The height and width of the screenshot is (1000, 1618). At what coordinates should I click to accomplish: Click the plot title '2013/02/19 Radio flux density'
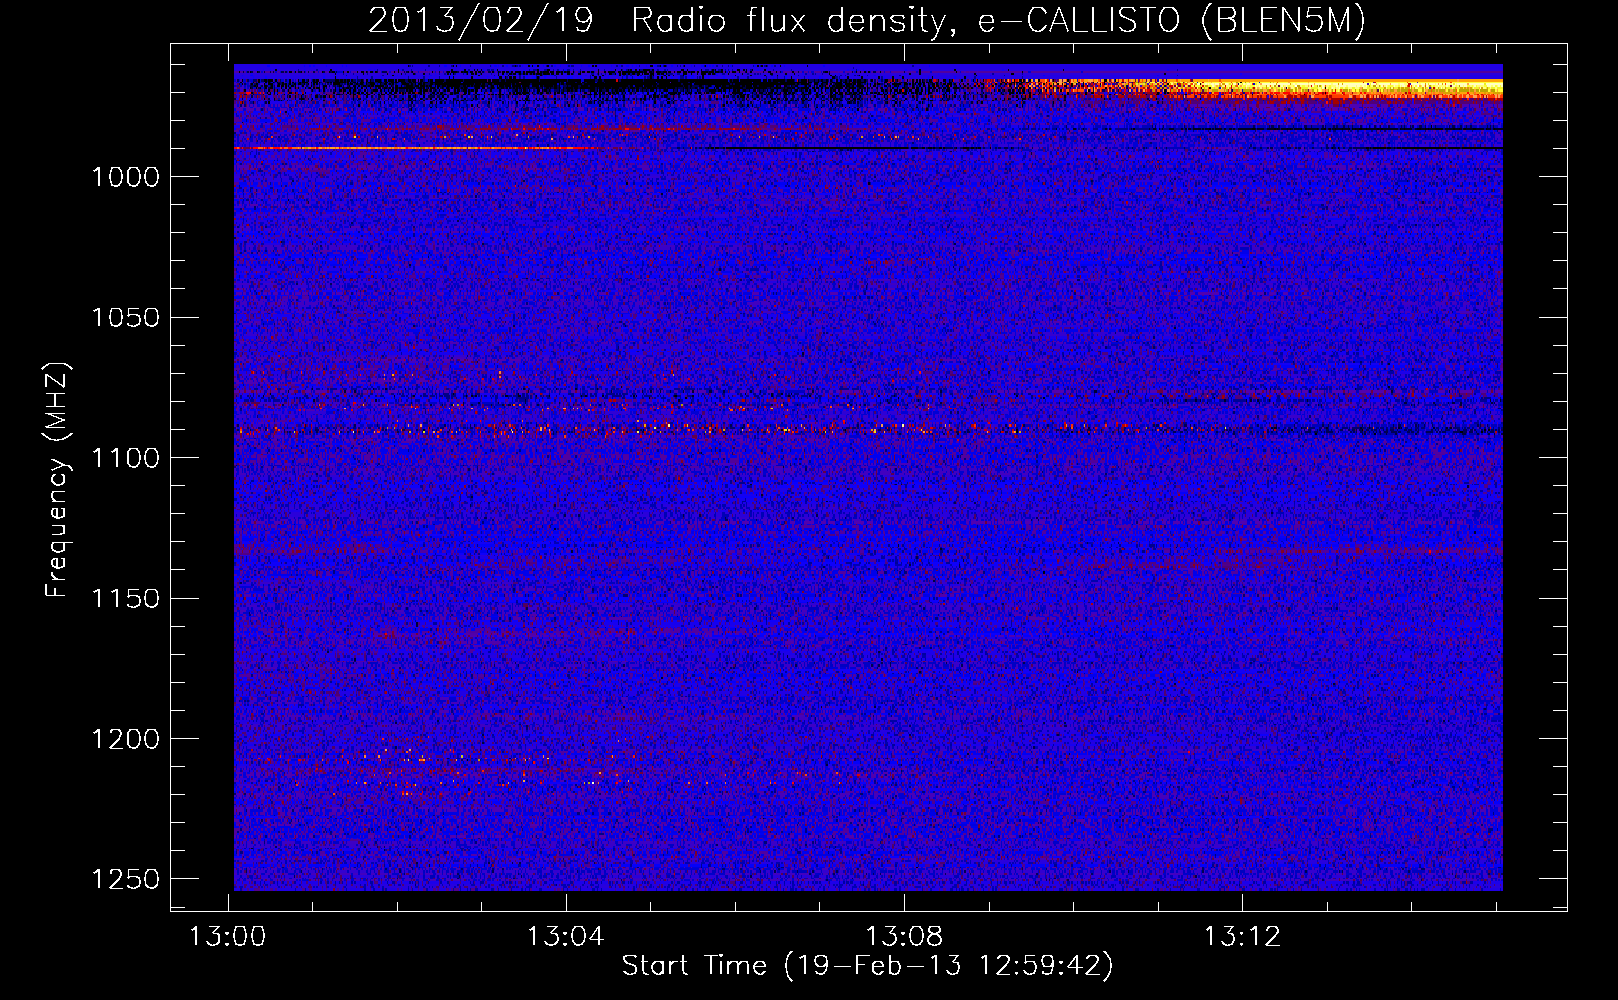866,21
